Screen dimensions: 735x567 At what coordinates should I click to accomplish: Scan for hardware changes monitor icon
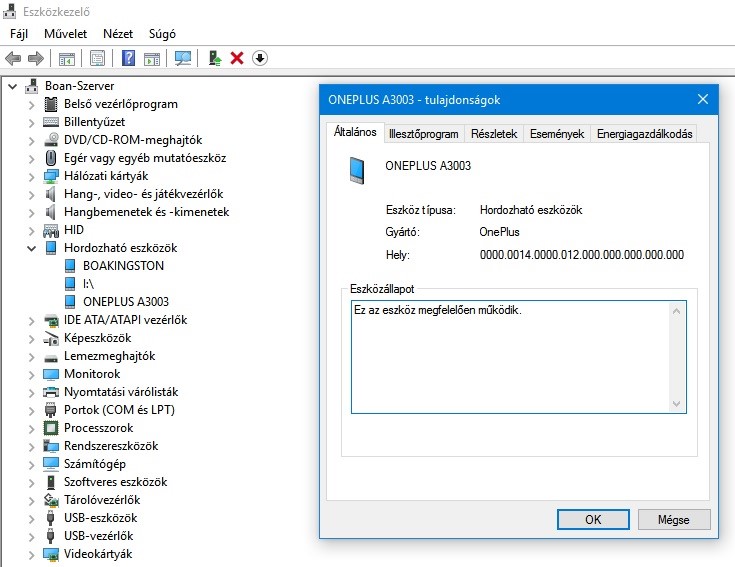[183, 59]
